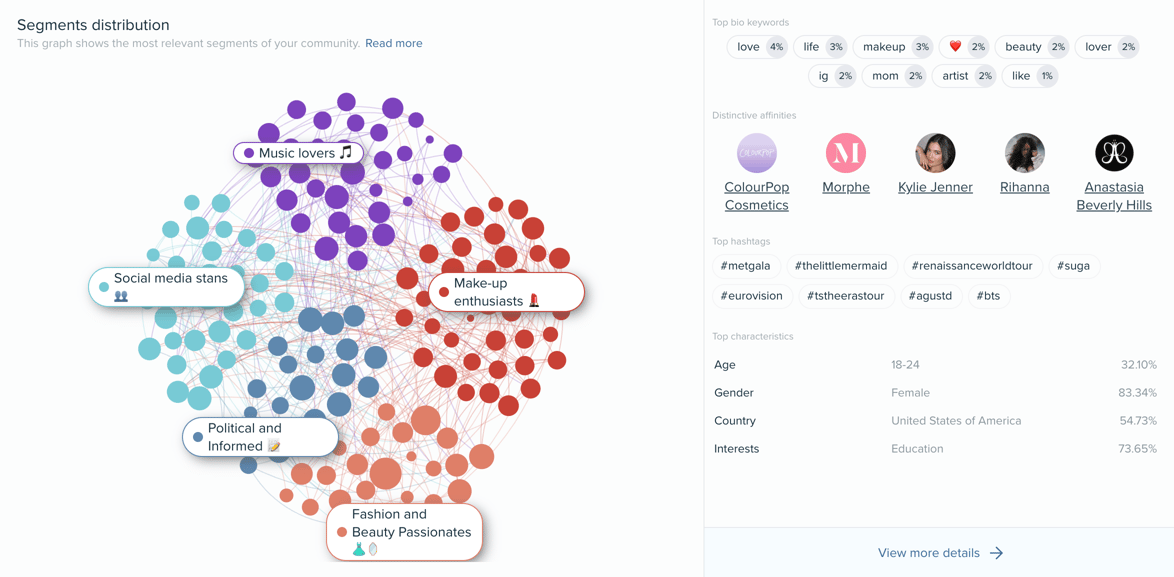Open the Read more link
This screenshot has width=1174, height=577.
(393, 43)
